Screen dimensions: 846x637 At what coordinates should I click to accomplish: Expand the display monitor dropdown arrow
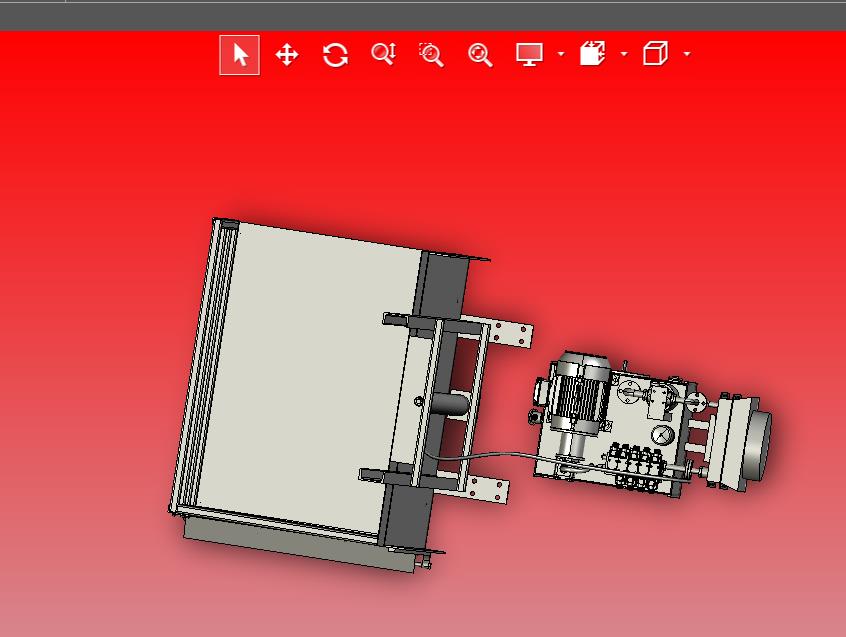pyautogui.click(x=561, y=54)
